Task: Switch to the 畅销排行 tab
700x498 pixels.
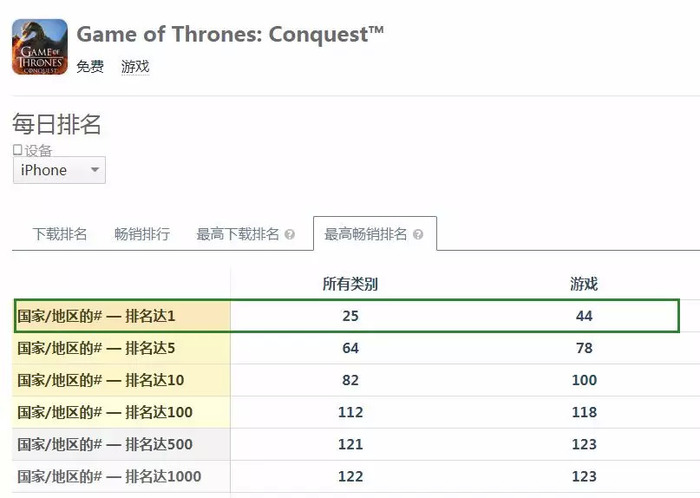Action: [x=142, y=234]
